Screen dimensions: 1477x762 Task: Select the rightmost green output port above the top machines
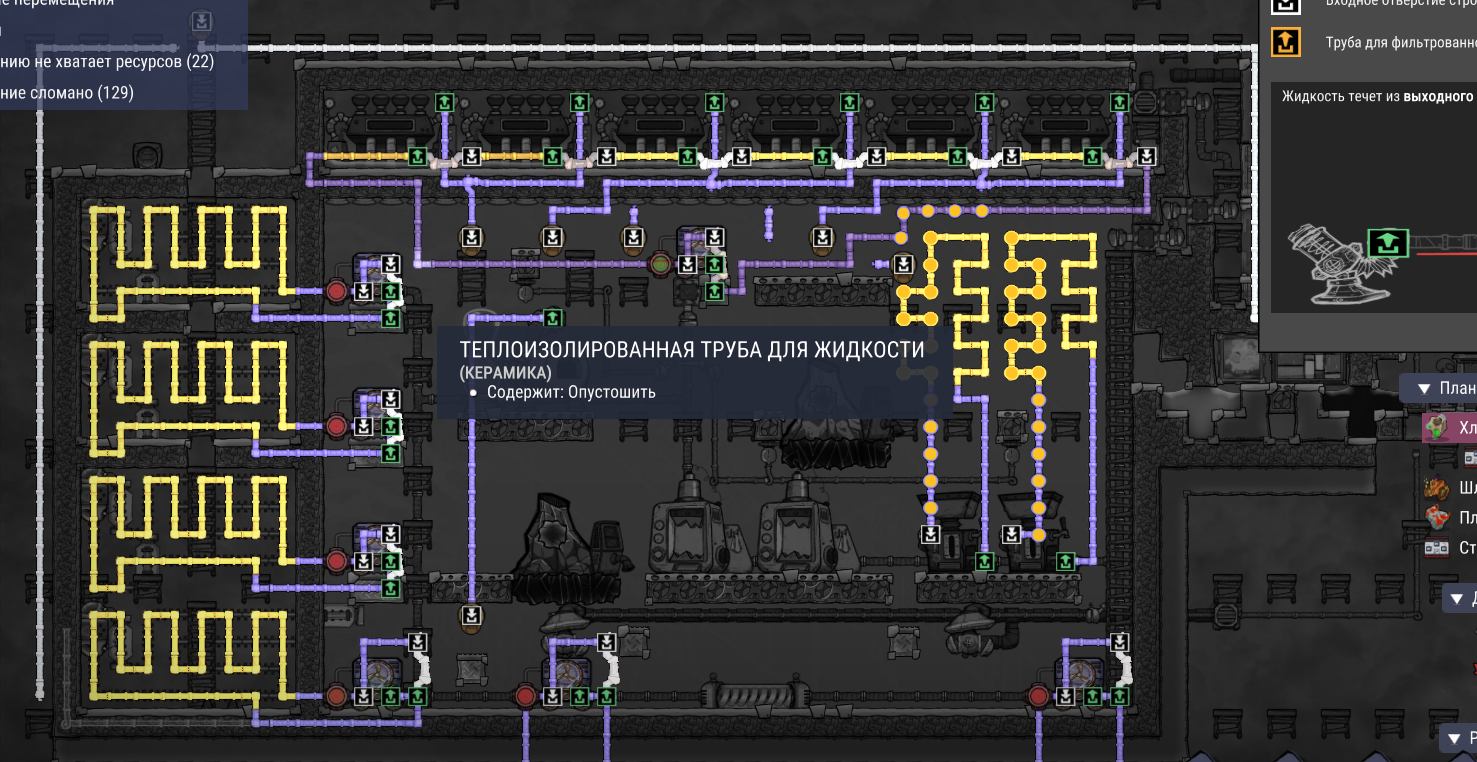point(1119,102)
